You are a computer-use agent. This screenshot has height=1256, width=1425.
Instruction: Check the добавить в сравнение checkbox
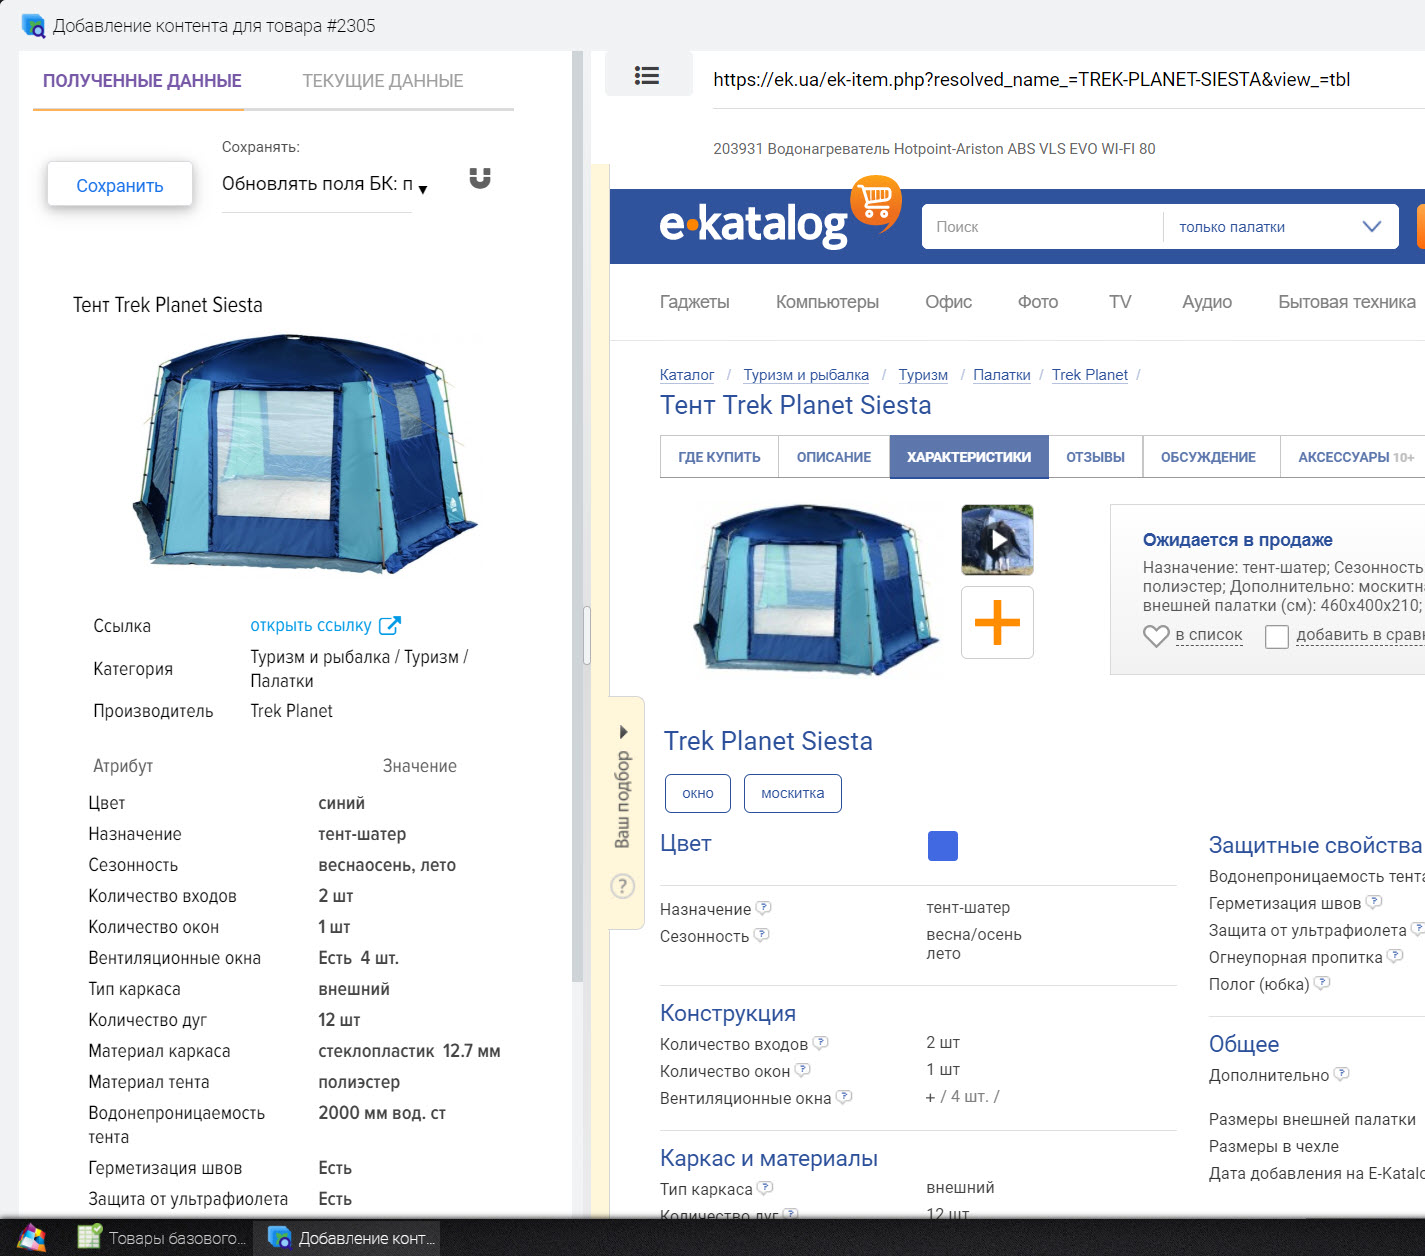pos(1277,636)
